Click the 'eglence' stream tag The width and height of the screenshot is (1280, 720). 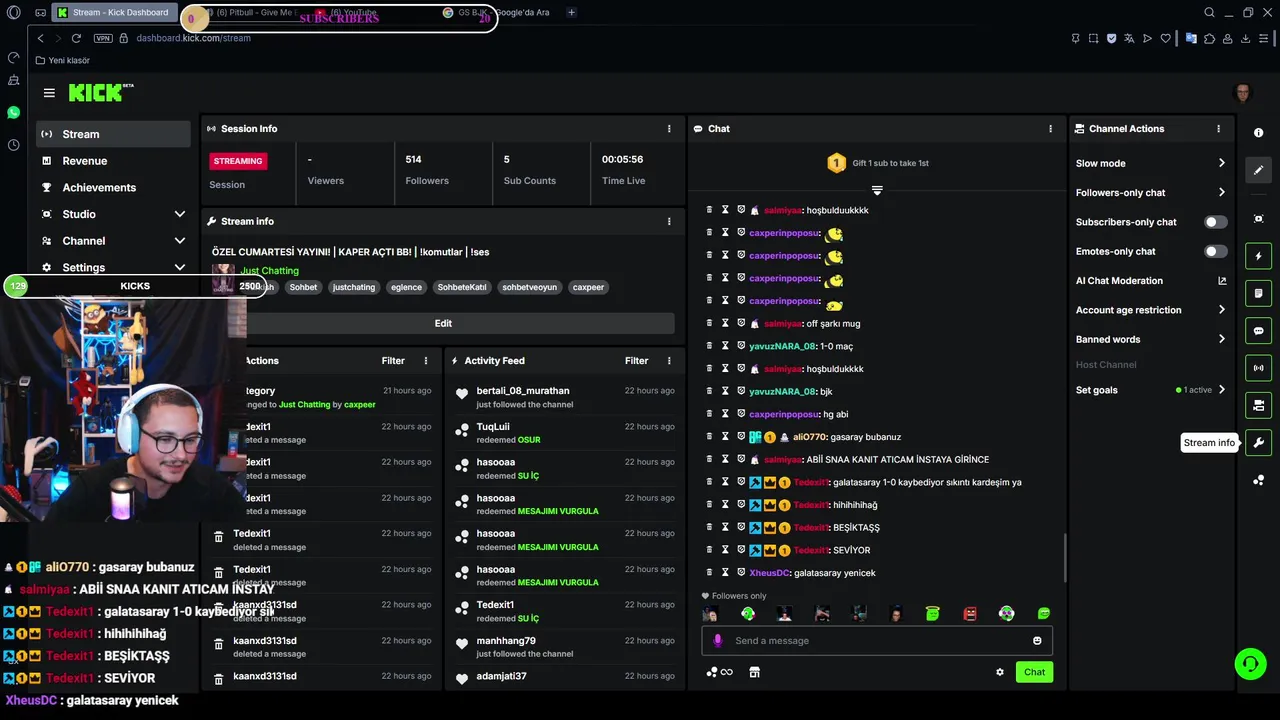point(406,287)
